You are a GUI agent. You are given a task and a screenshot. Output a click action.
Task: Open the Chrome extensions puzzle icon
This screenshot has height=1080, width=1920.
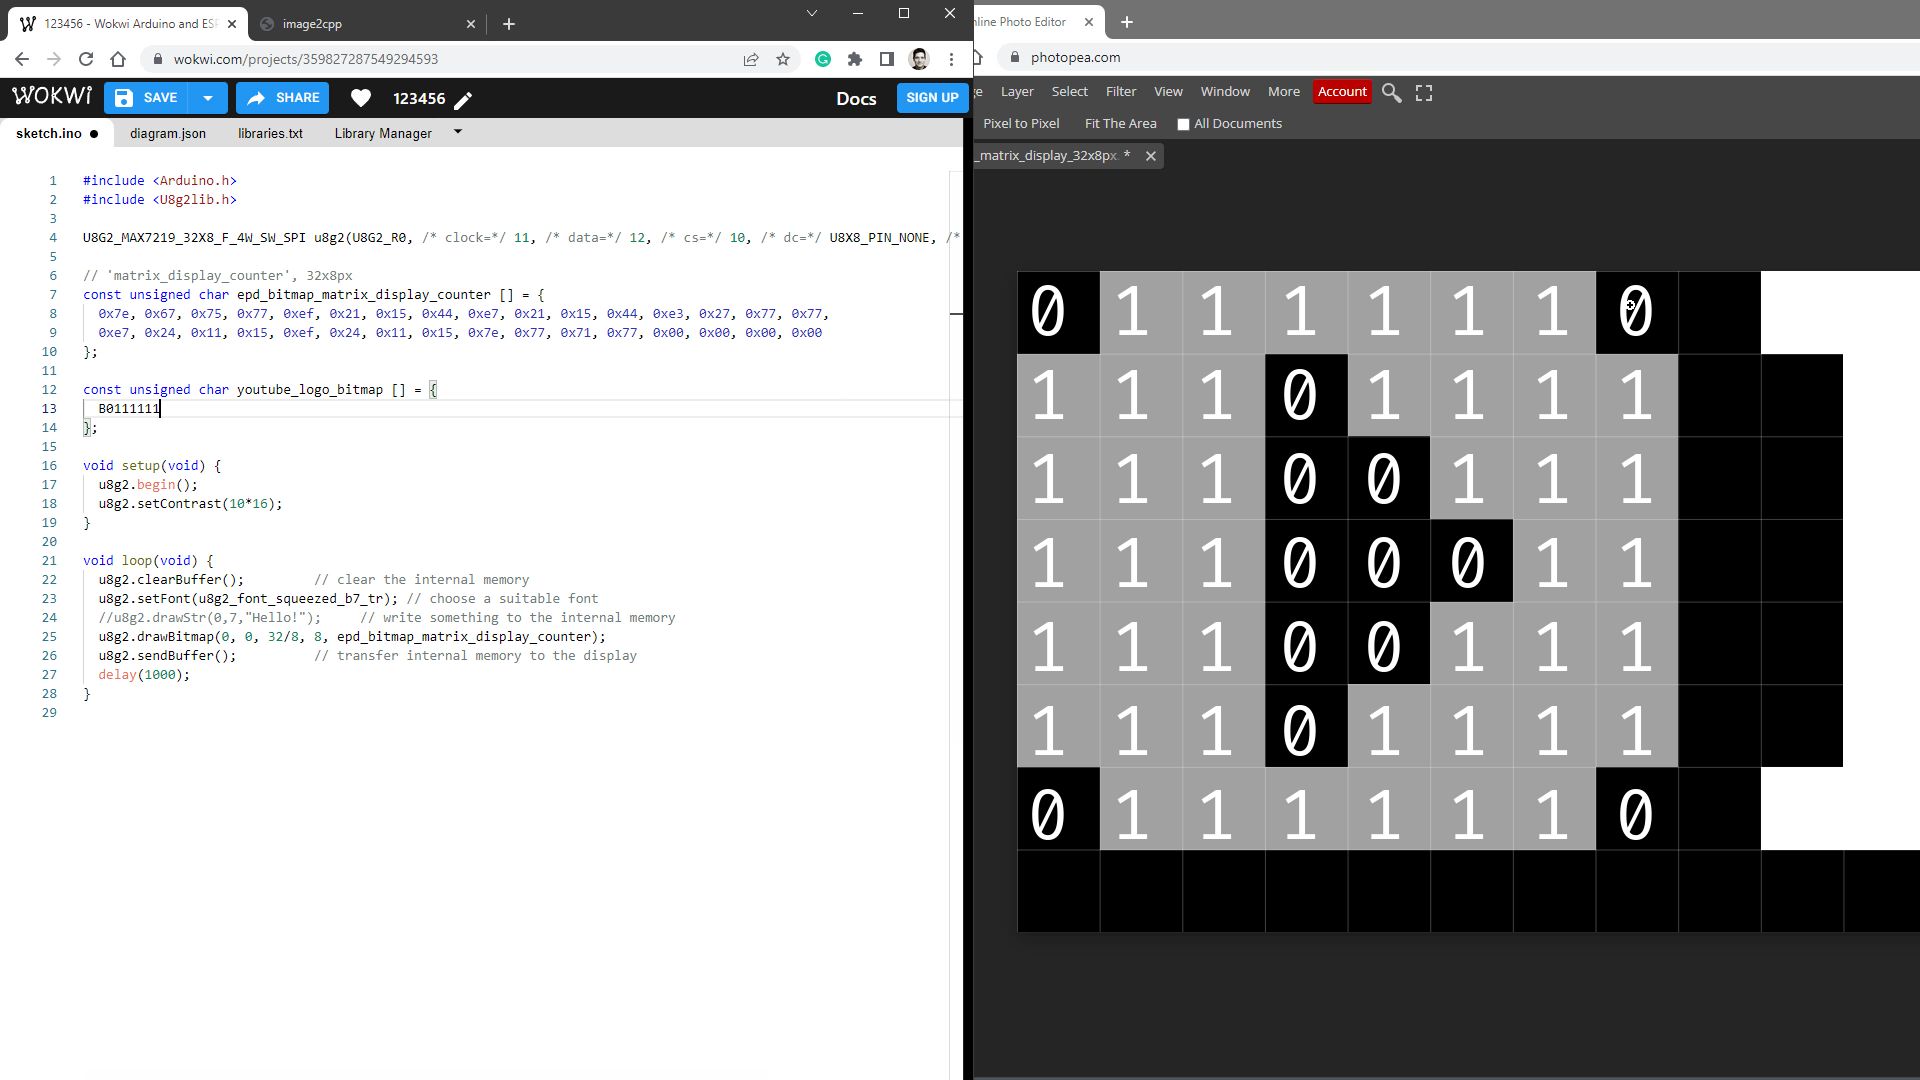[x=854, y=59]
